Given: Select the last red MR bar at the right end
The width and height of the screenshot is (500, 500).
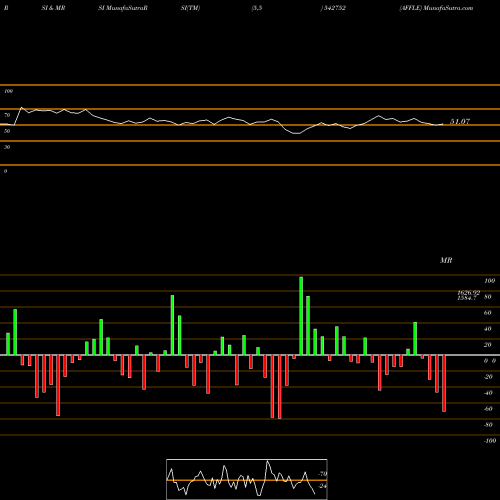Looking at the screenshot, I should click(444, 383).
